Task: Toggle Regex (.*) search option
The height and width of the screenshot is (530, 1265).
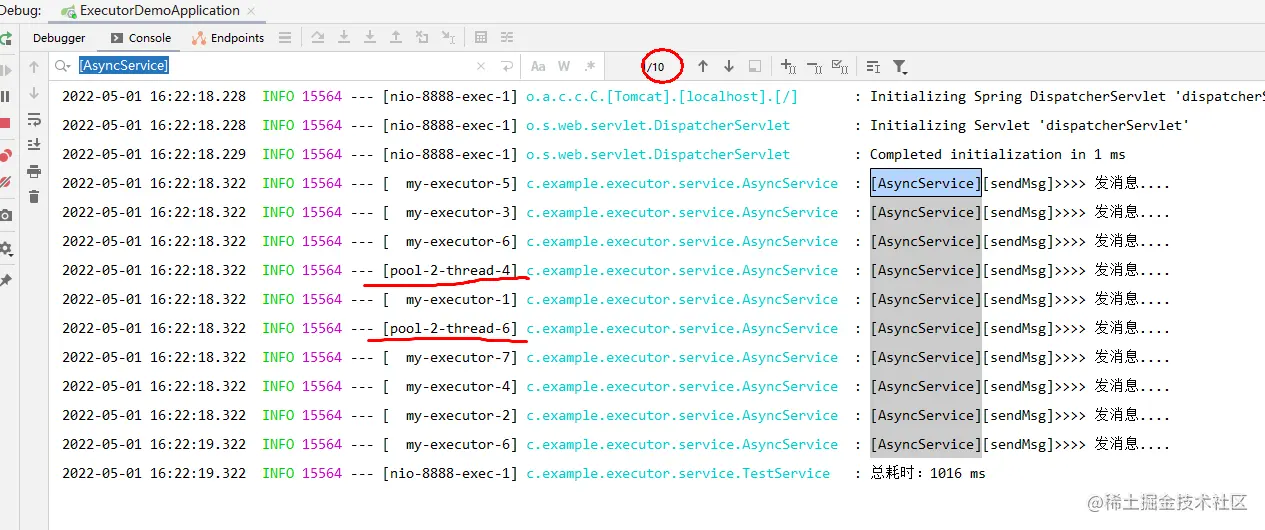Action: pyautogui.click(x=590, y=66)
